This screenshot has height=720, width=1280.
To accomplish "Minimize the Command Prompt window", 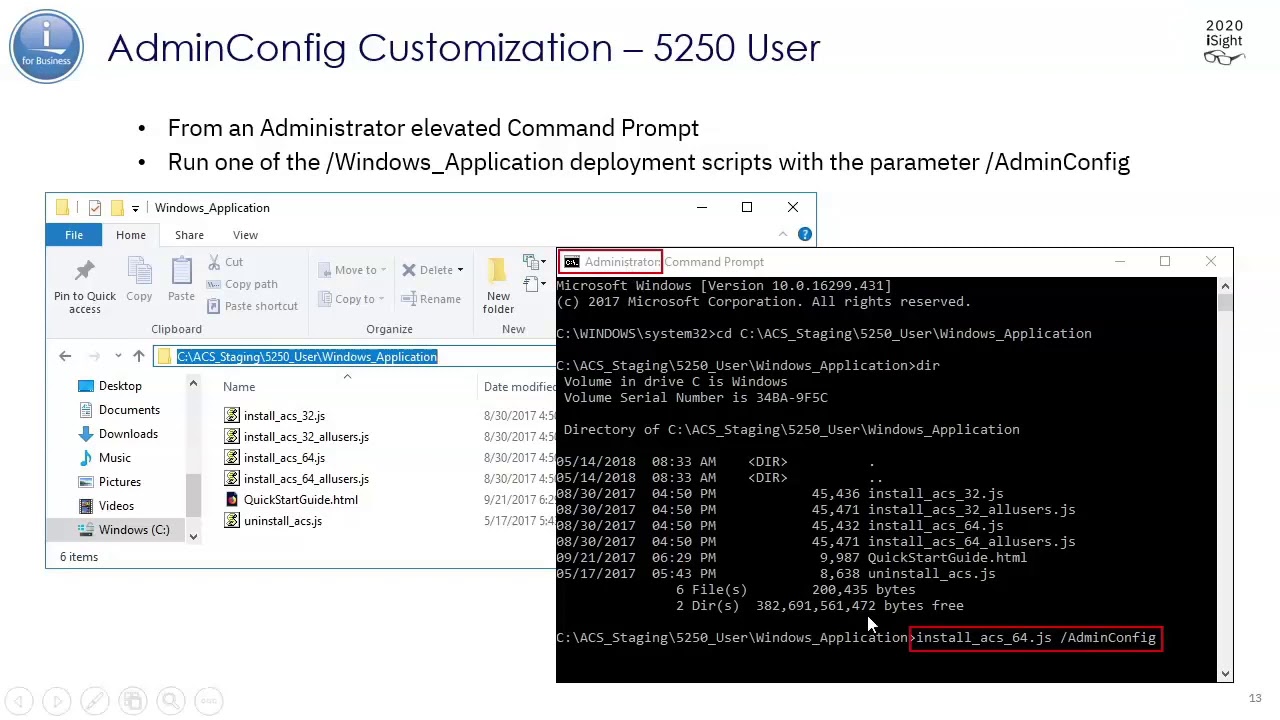I will [1120, 262].
